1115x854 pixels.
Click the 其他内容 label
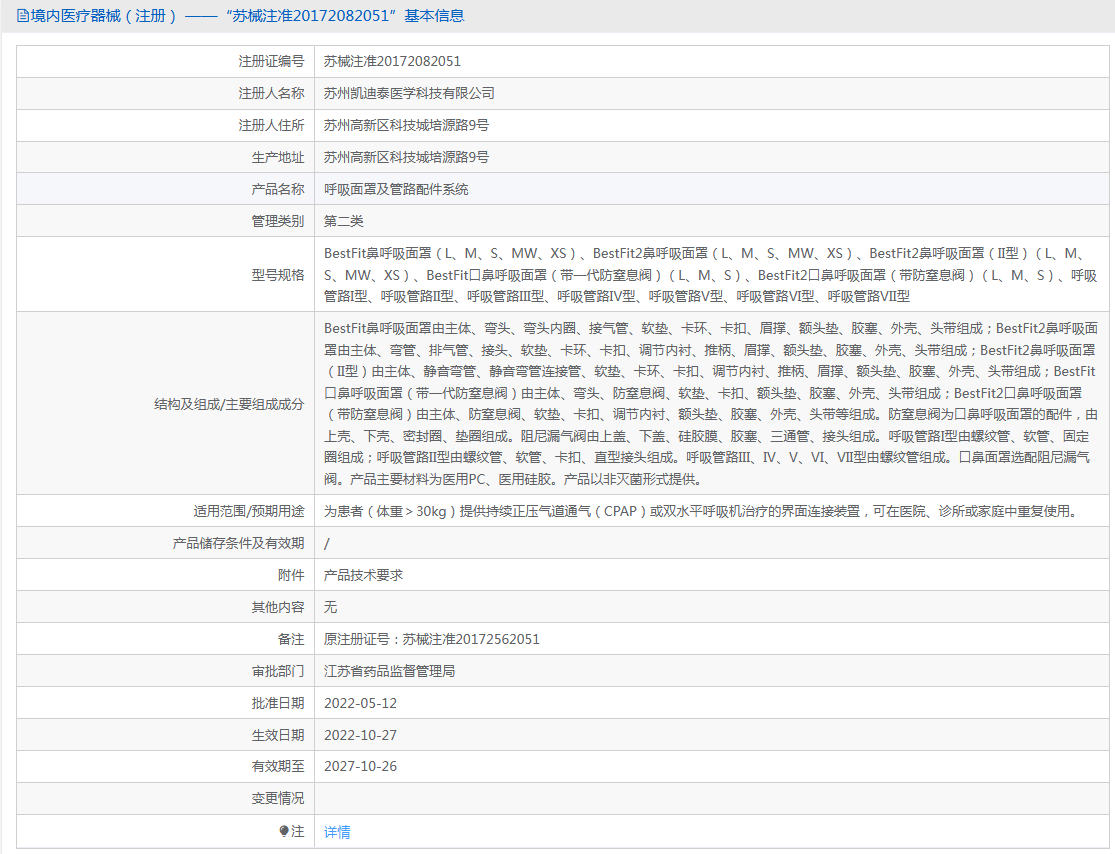point(277,607)
